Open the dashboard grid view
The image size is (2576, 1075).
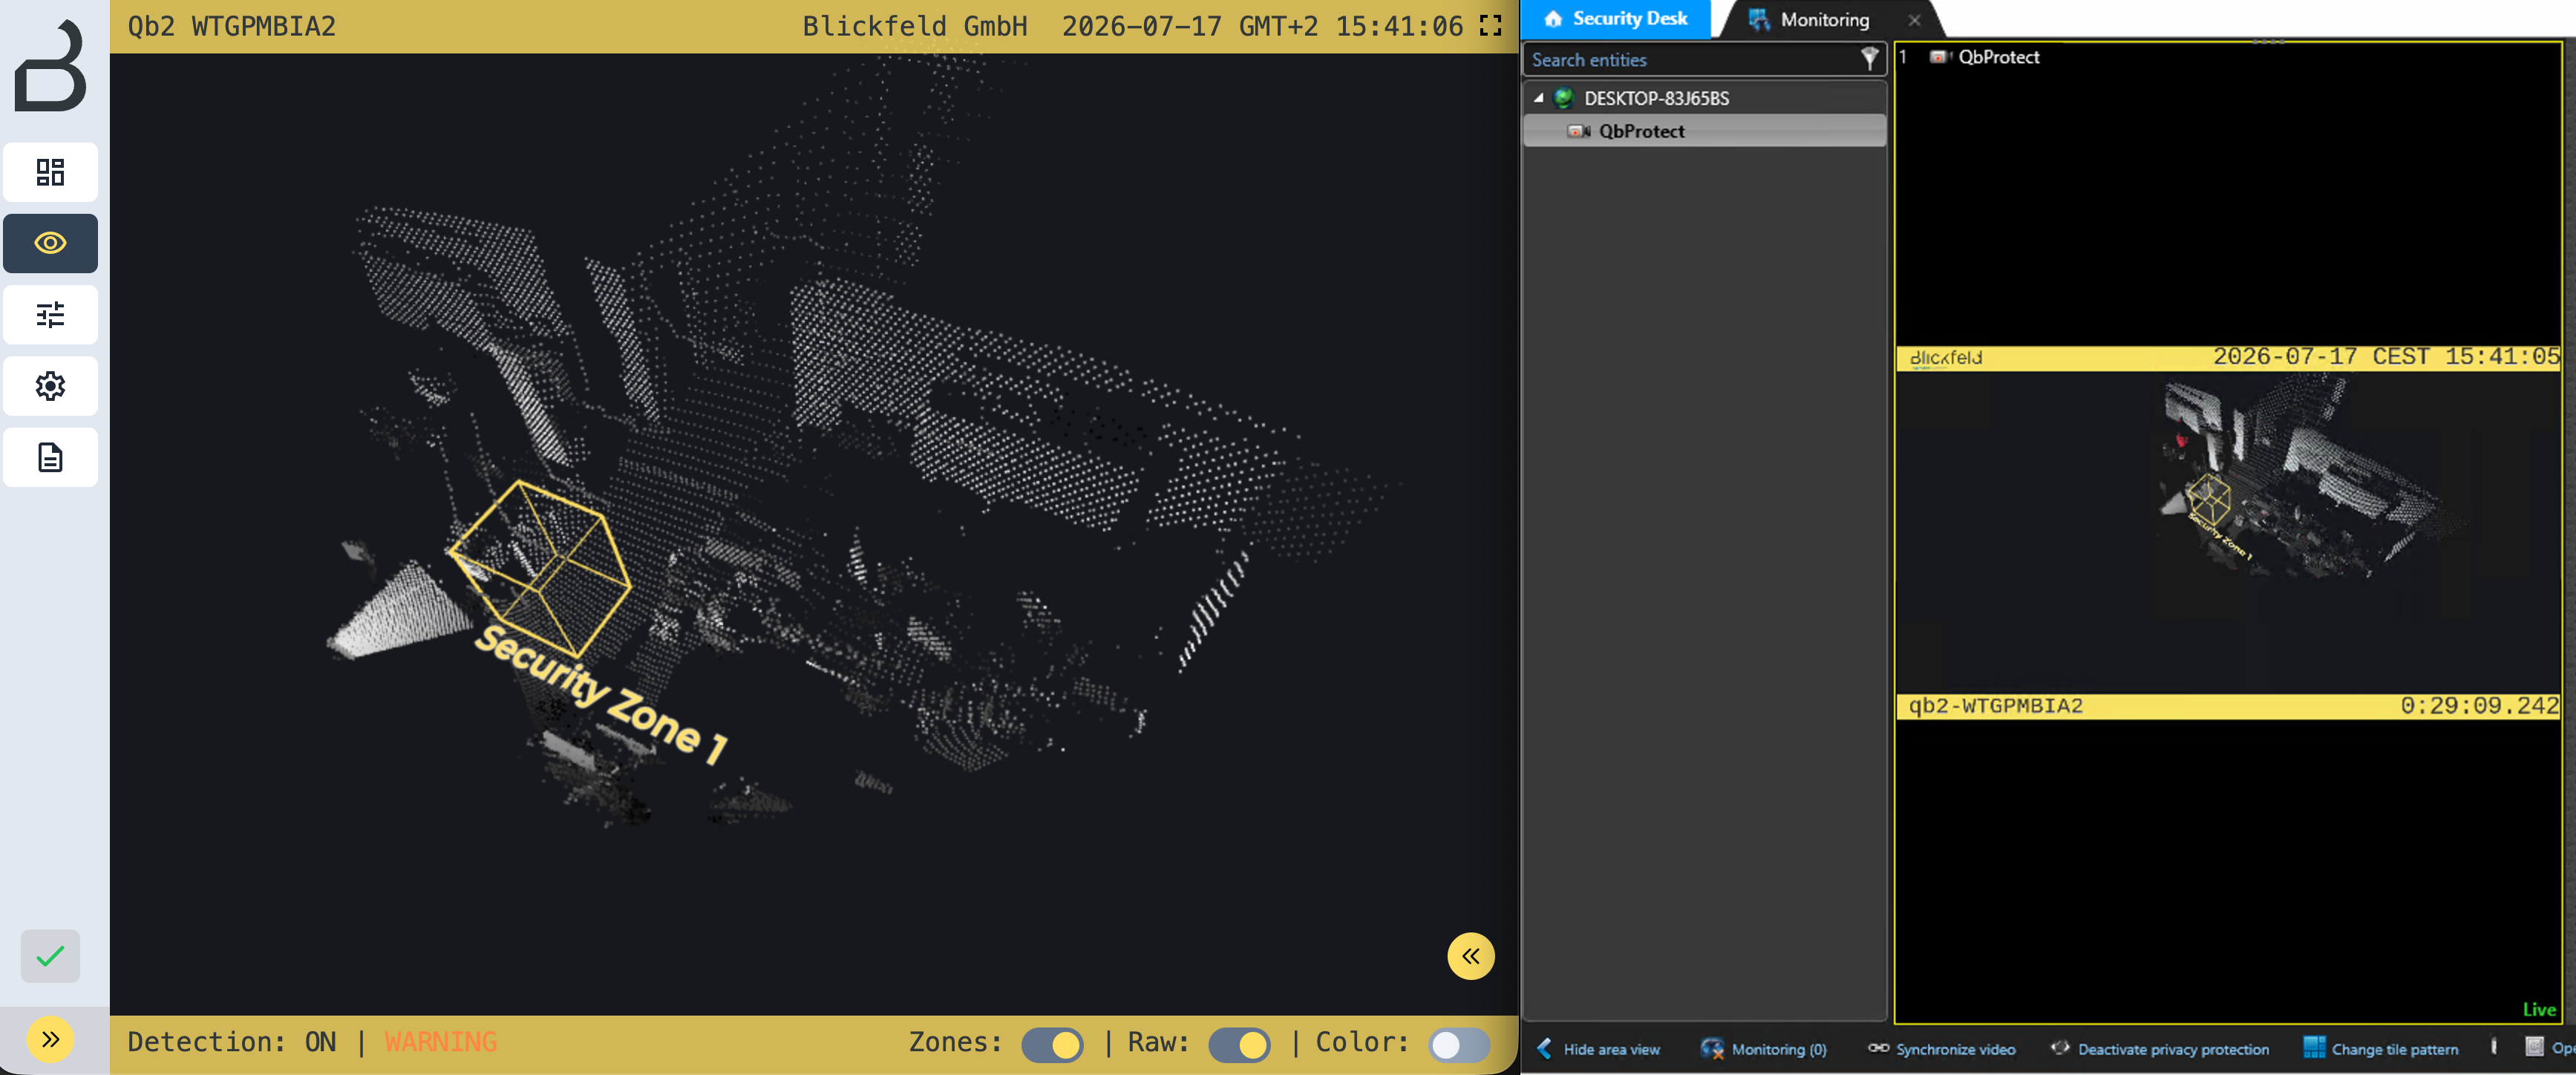point(50,172)
